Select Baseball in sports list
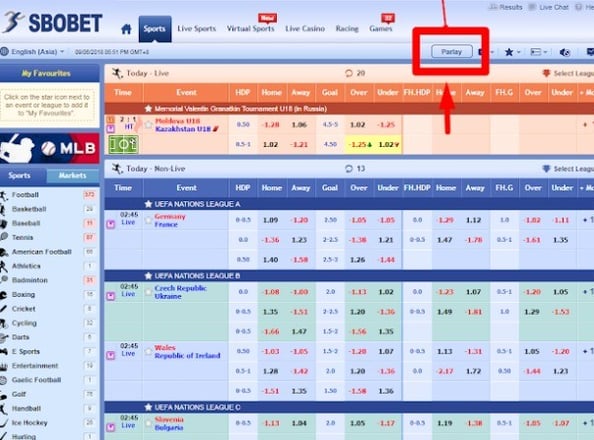This screenshot has height=440, width=594. click(26, 223)
